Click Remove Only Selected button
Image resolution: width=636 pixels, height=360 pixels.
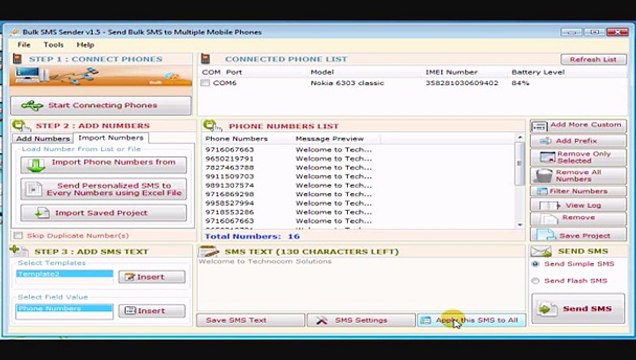coord(578,157)
